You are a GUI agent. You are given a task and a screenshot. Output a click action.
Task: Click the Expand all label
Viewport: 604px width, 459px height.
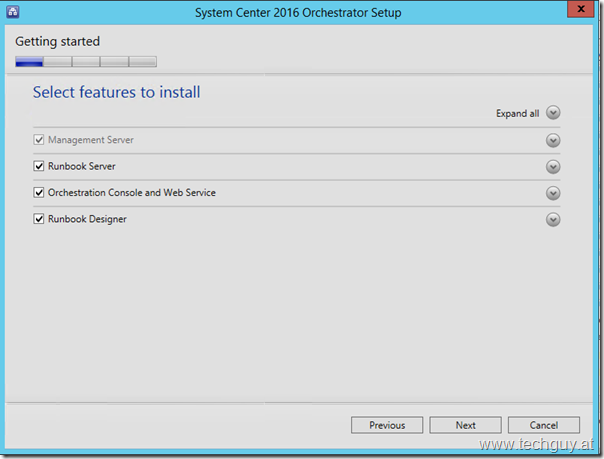click(517, 114)
